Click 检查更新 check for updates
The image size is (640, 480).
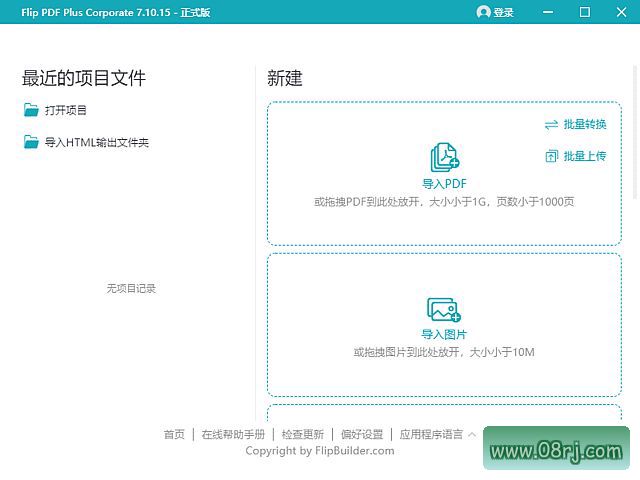(x=303, y=434)
